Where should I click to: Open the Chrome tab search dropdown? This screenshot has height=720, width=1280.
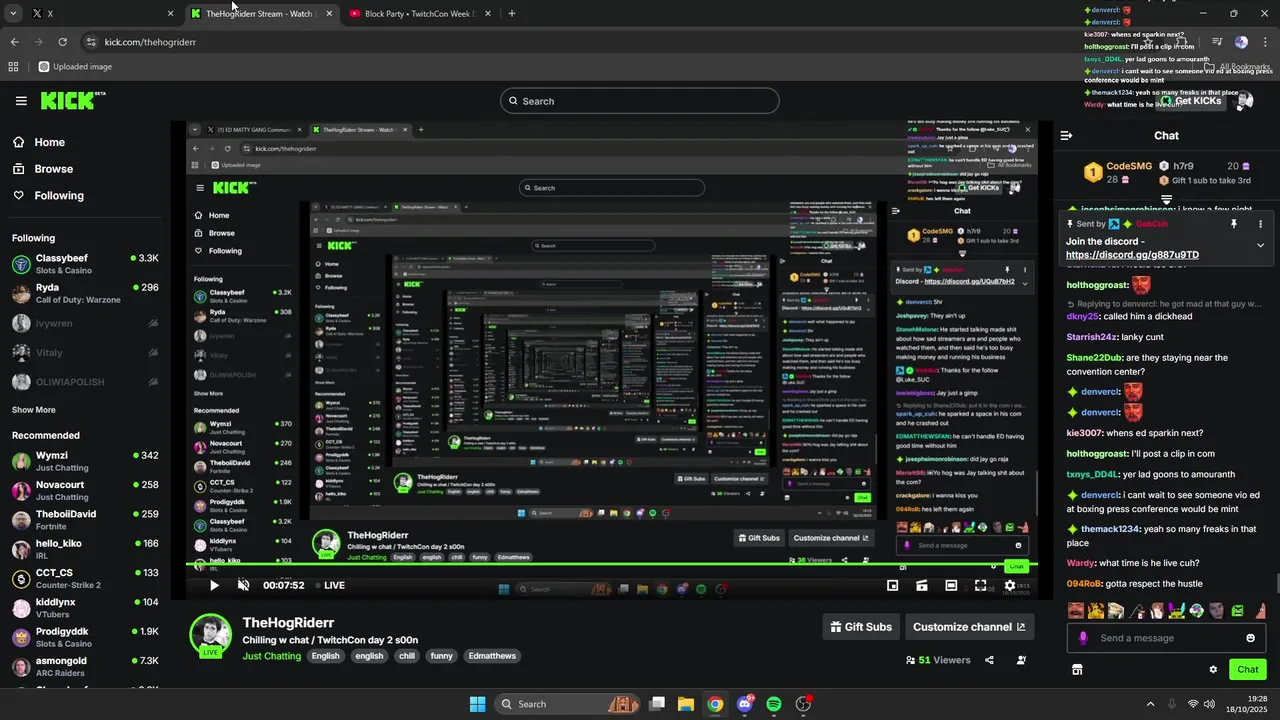(13, 14)
